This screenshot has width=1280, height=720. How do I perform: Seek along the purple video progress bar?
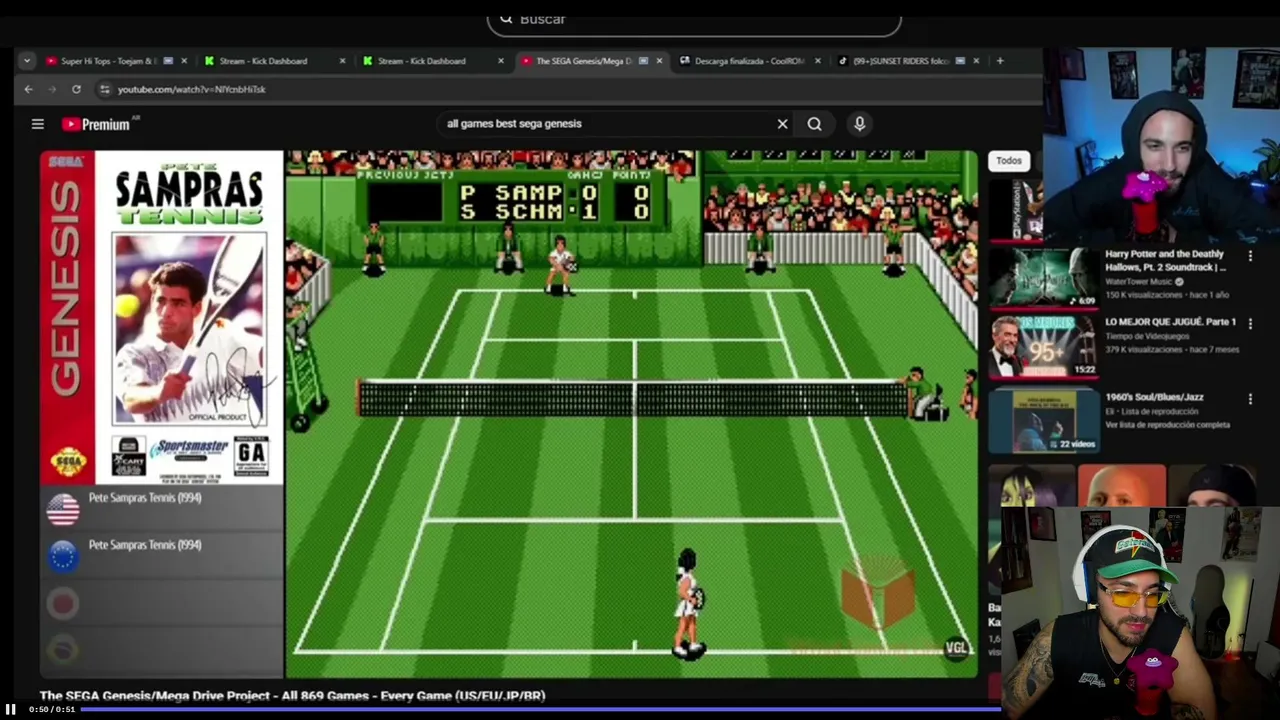(x=539, y=710)
